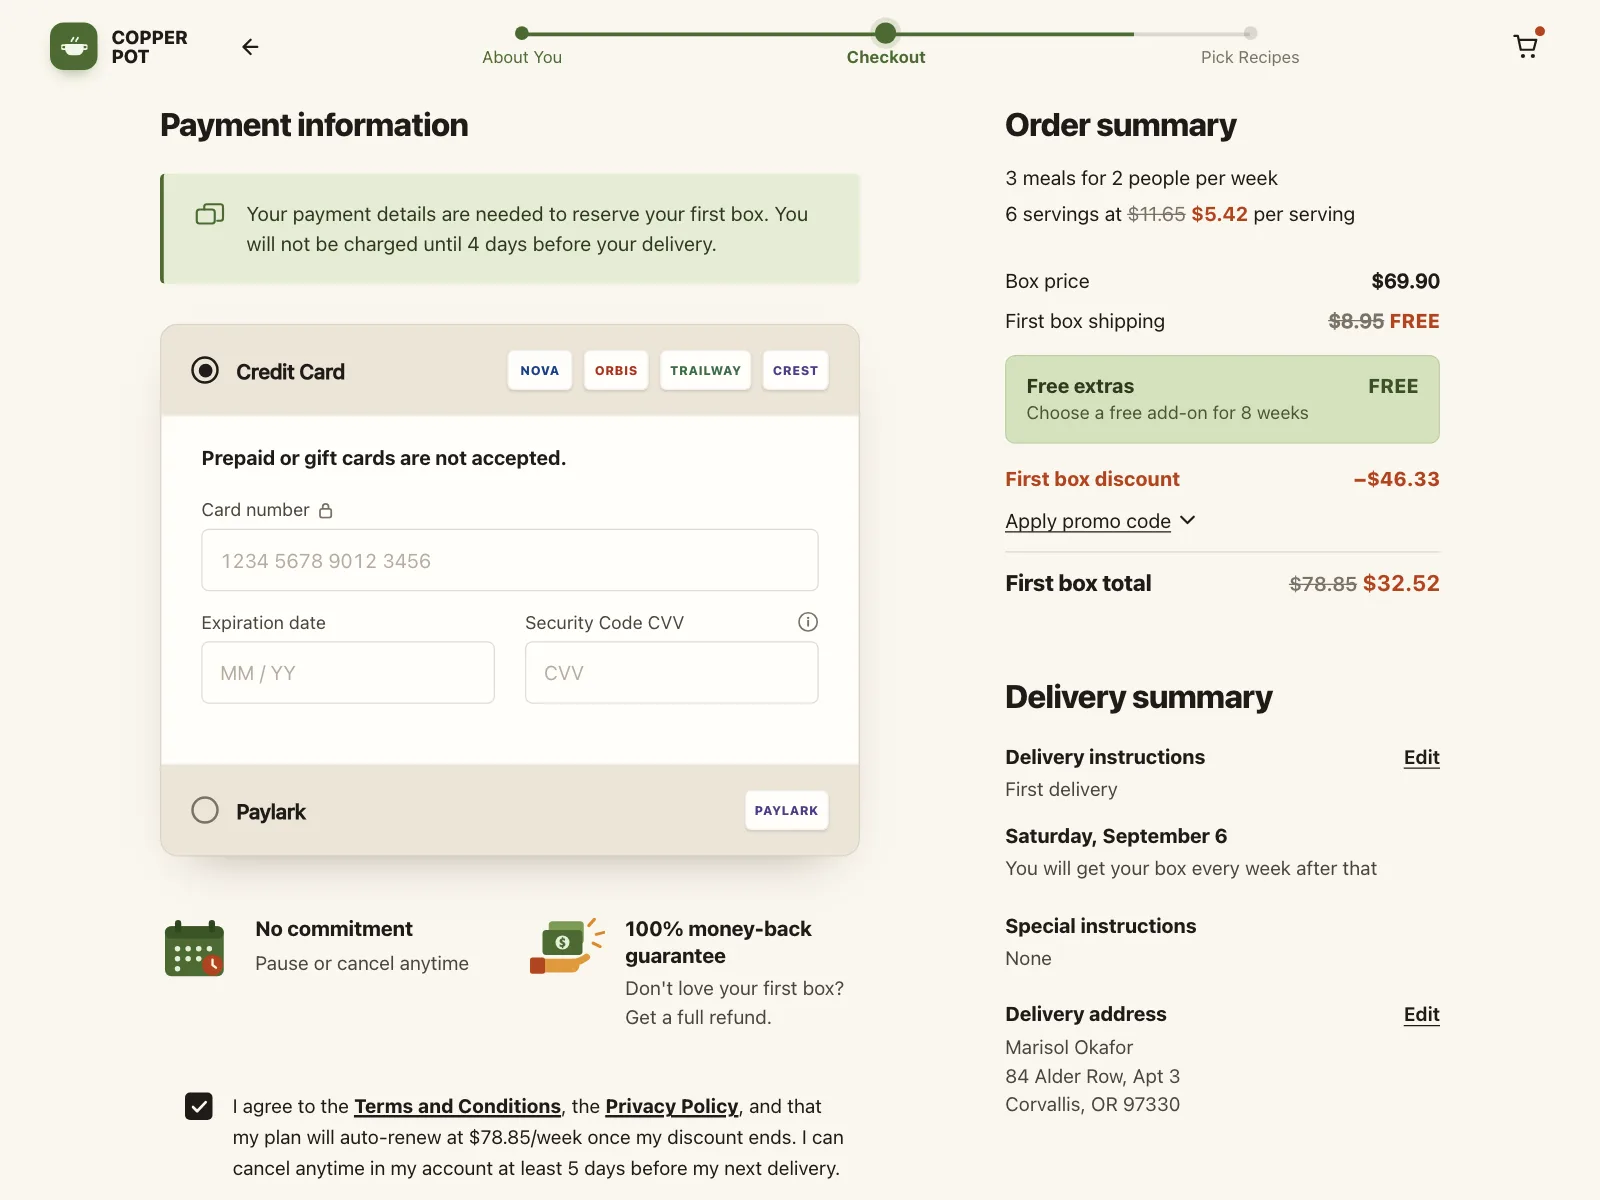This screenshot has height=1200, width=1600.
Task: Select the Credit Card radio button
Action: 205,371
